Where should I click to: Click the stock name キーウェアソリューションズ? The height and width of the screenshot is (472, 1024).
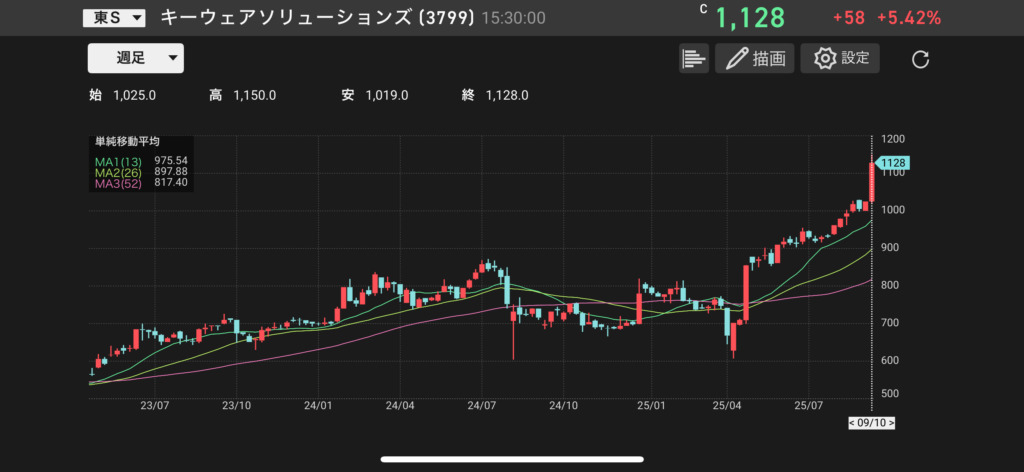point(286,18)
